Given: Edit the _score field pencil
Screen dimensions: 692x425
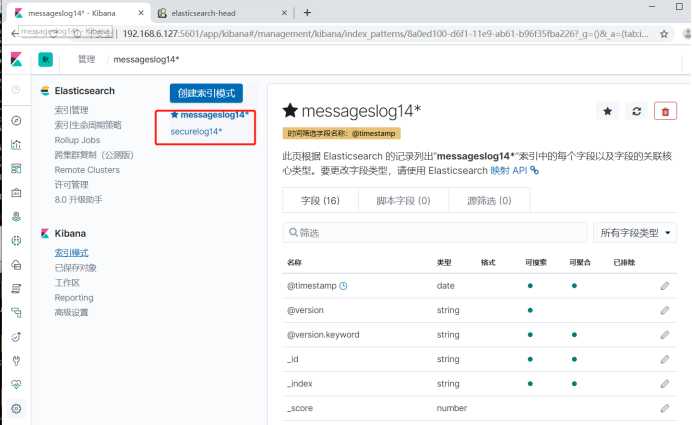Looking at the screenshot, I should point(665,408).
